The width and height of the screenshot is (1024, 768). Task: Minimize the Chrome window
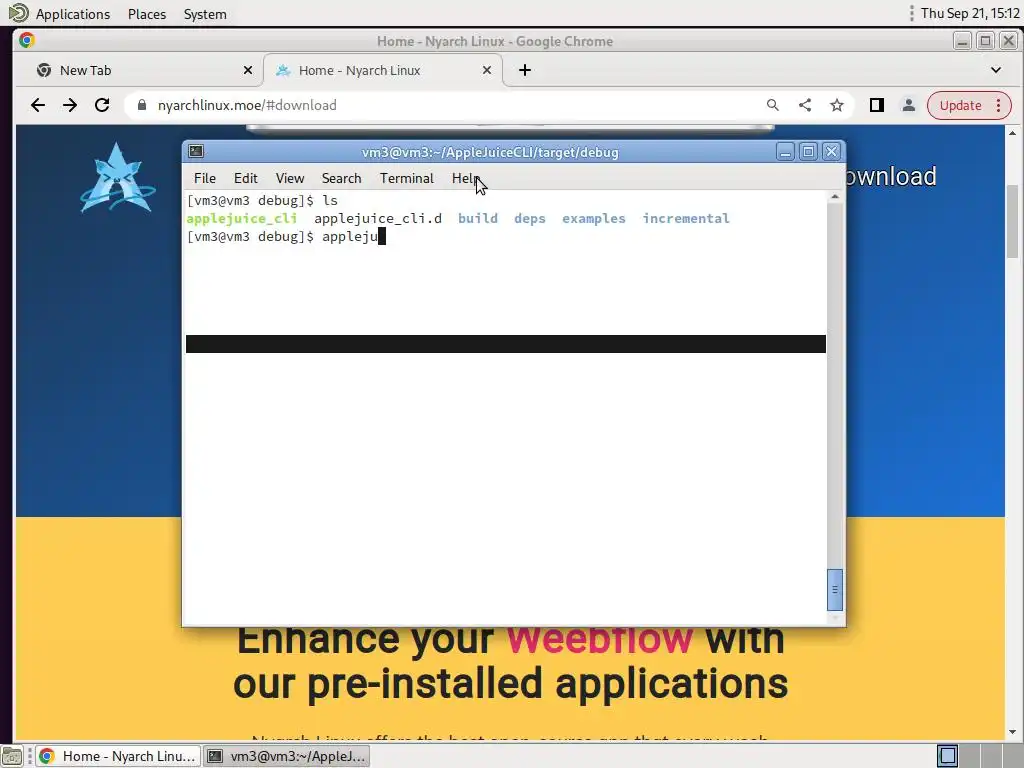(962, 41)
